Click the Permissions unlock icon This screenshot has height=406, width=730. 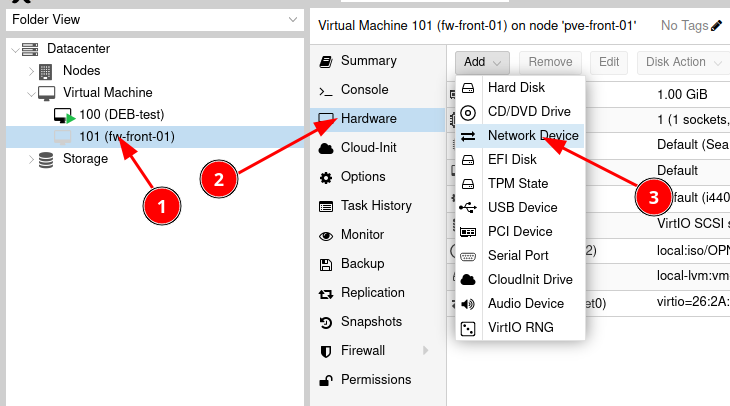click(x=325, y=380)
